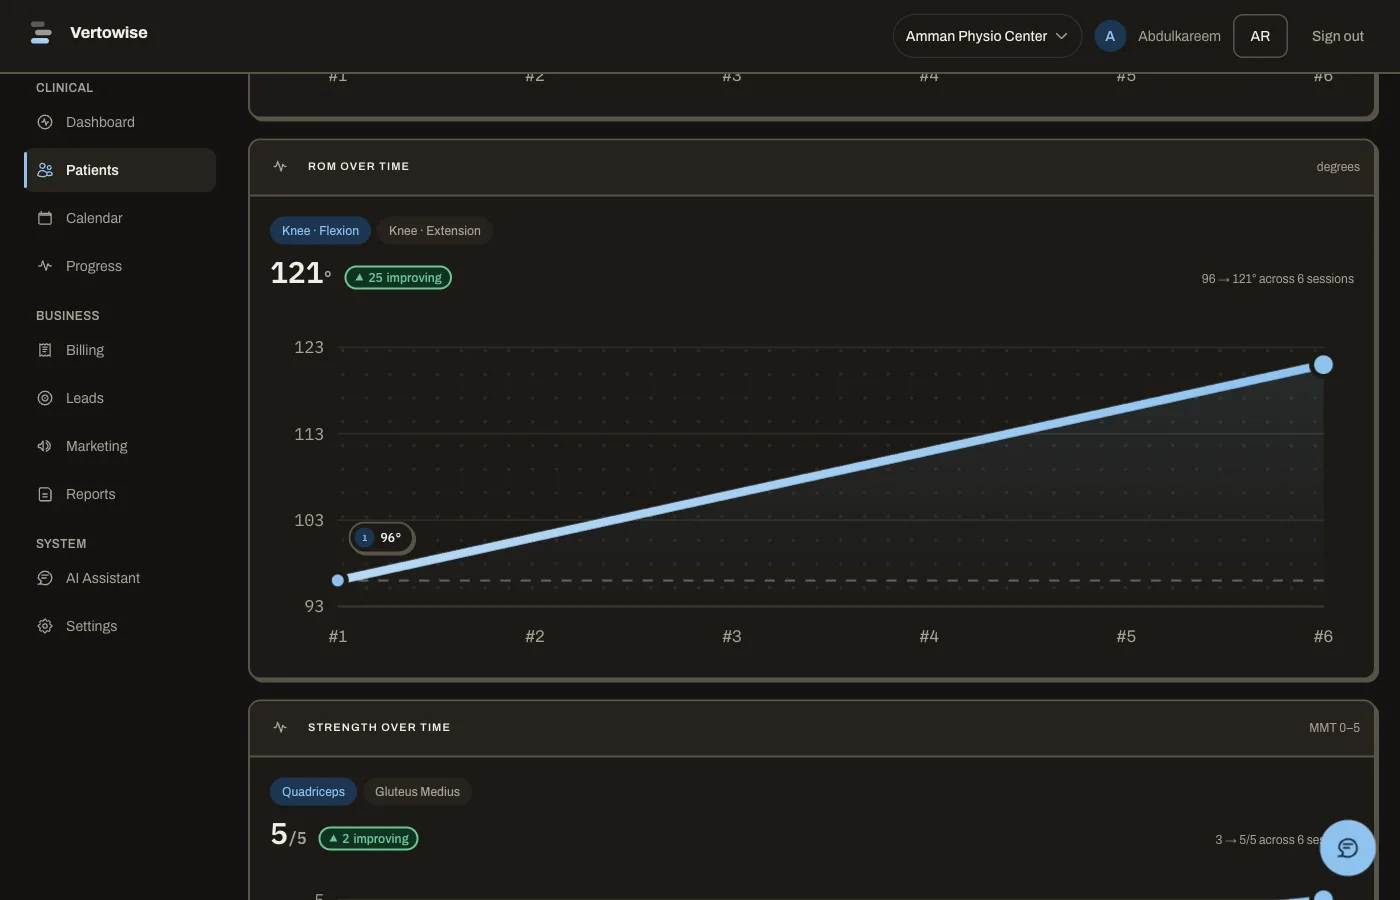The height and width of the screenshot is (900, 1400).
Task: Switch chart to Knee · Extension
Action: 435,231
